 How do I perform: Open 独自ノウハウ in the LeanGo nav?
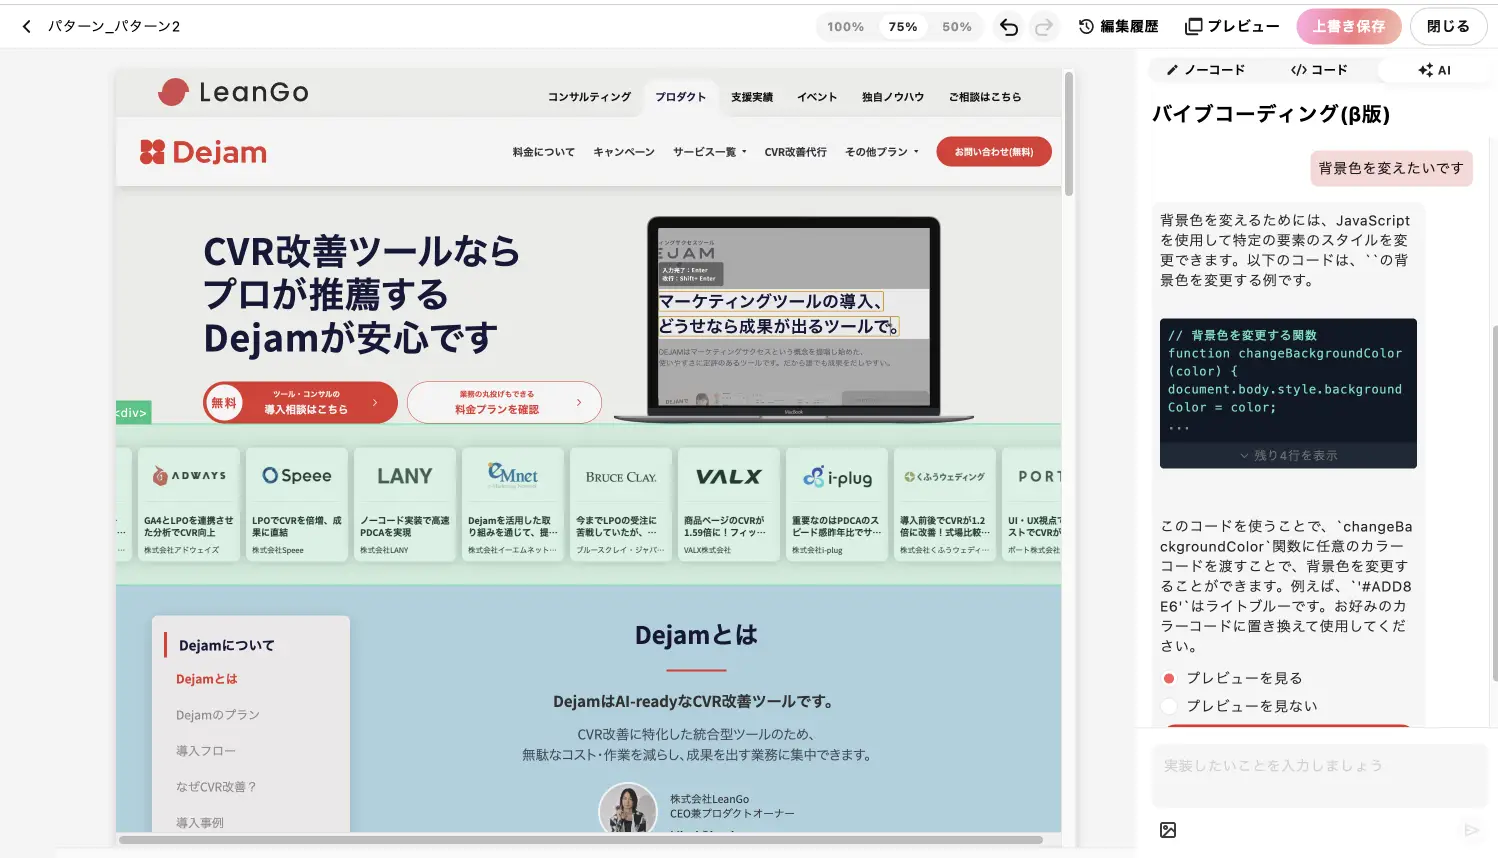click(893, 97)
